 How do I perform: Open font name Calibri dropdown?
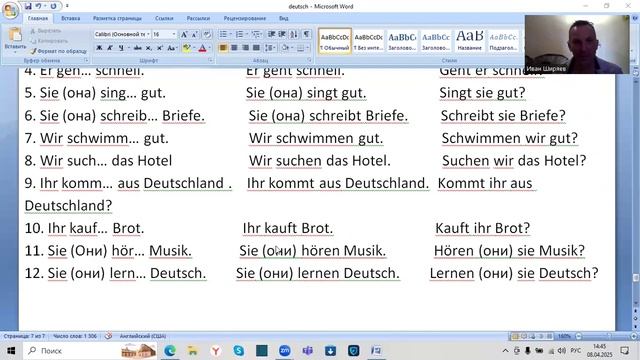pos(148,34)
